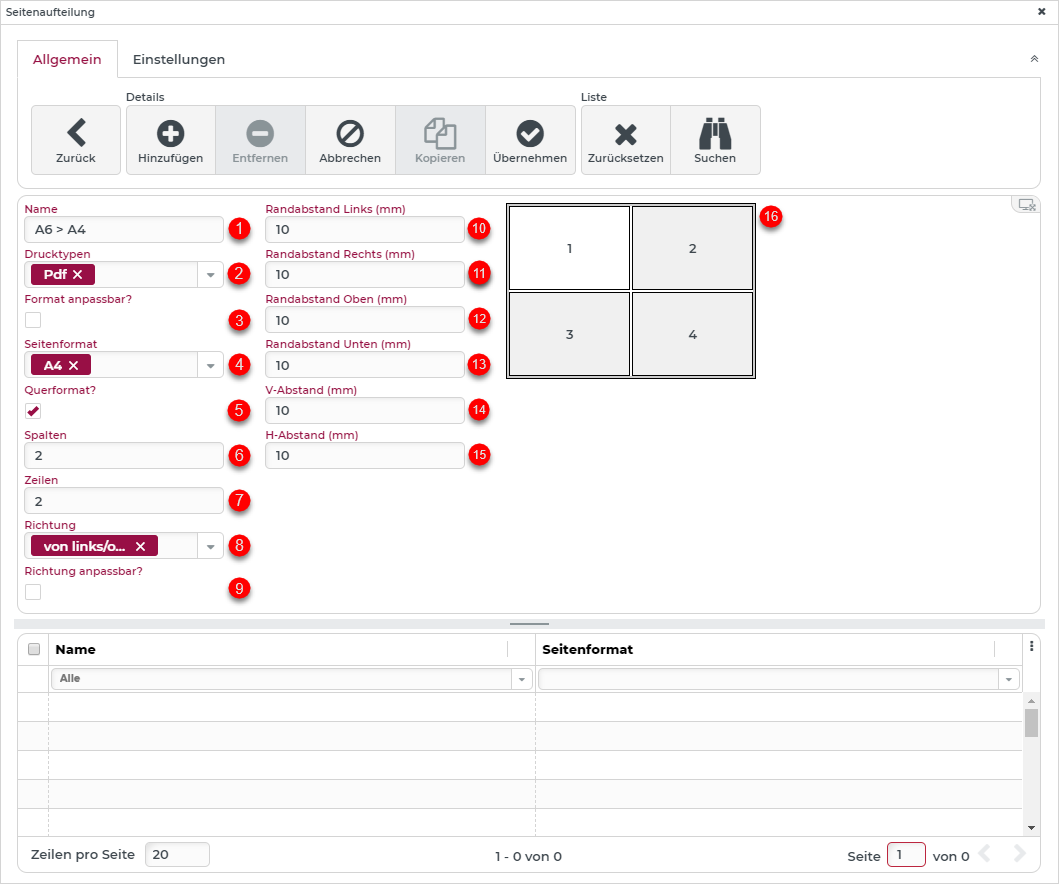Click the Hinzufügen plus icon
The width and height of the screenshot is (1059, 884).
tap(170, 132)
